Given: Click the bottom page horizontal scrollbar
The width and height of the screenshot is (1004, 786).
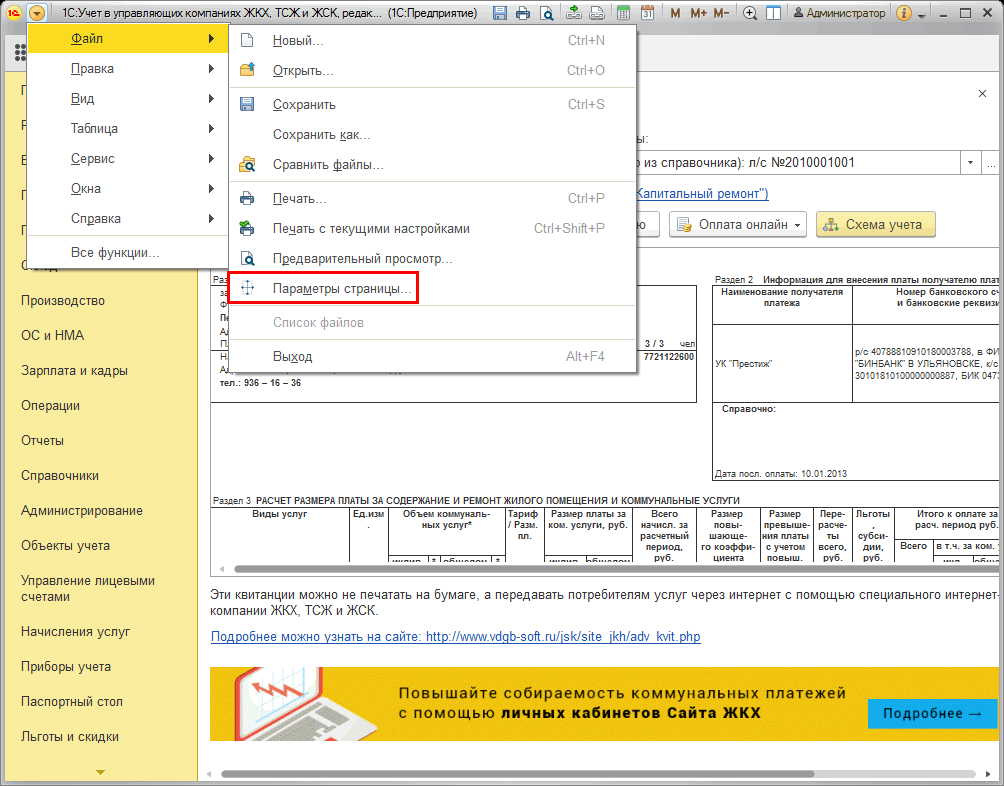Looking at the screenshot, I should point(517,774).
